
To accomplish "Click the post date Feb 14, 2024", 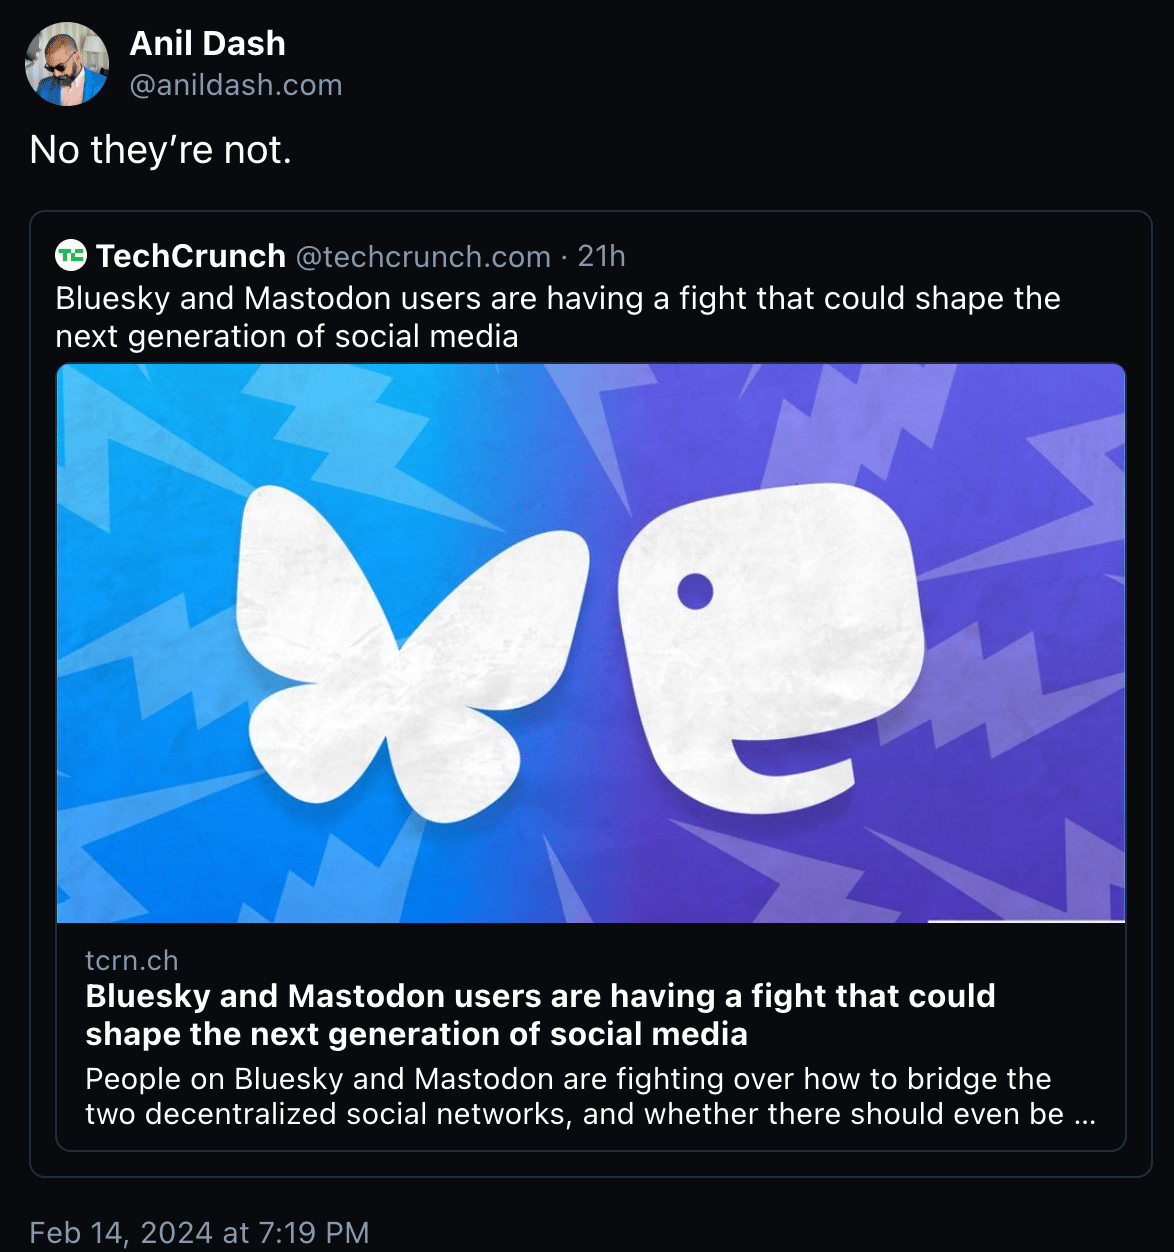I will pos(199,1232).
